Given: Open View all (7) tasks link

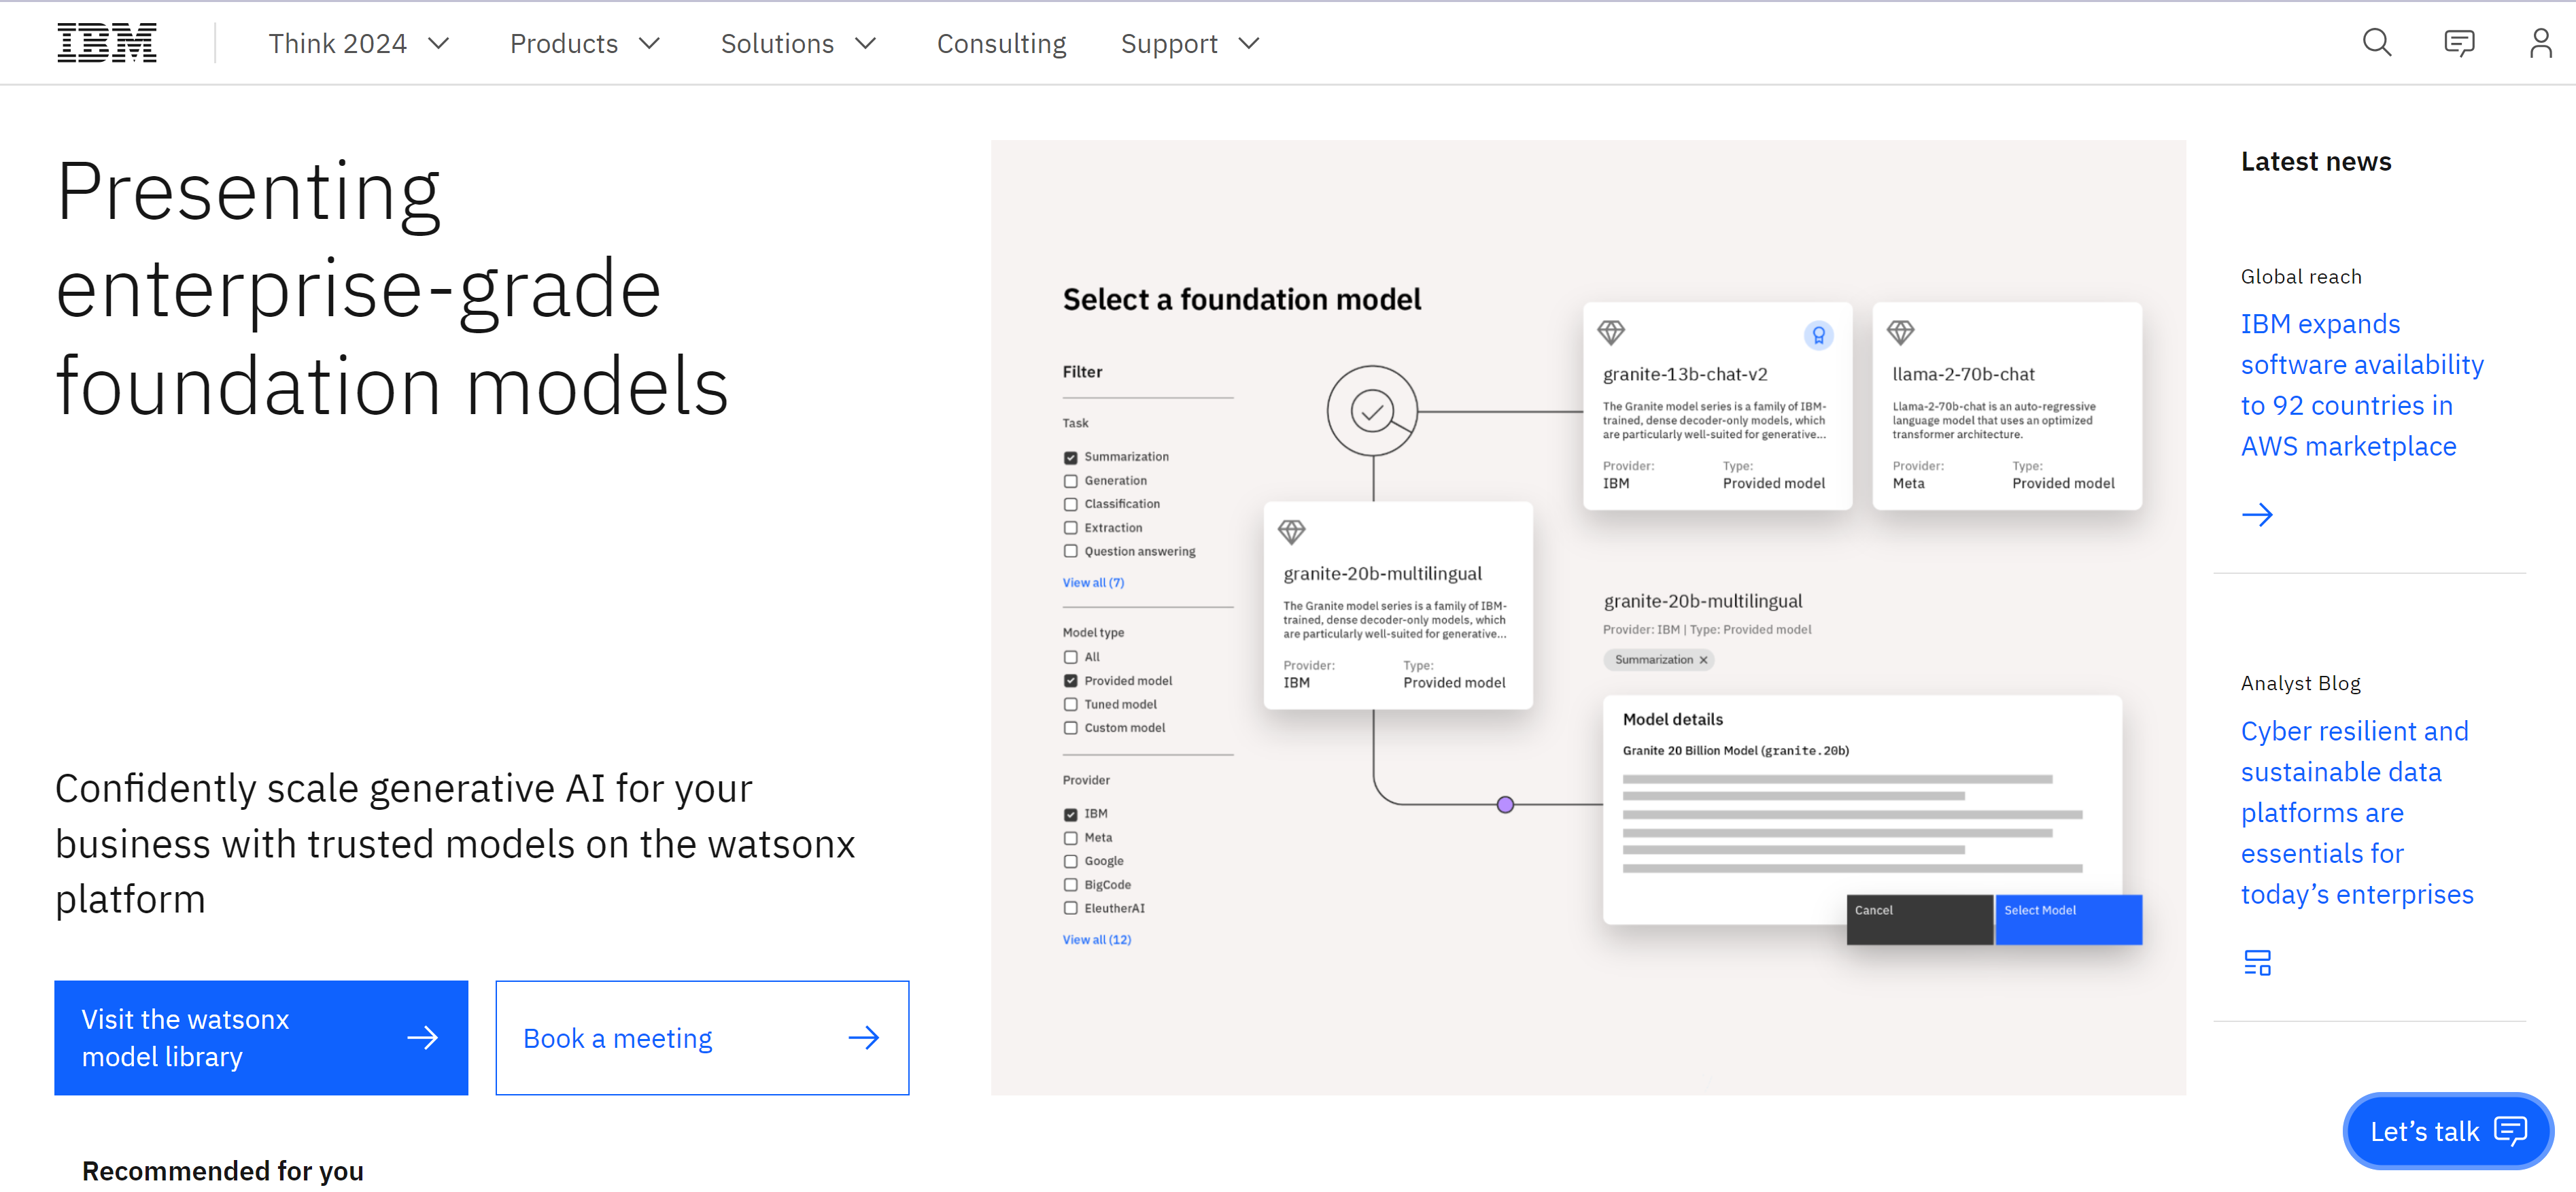Looking at the screenshot, I should pos(1093,582).
